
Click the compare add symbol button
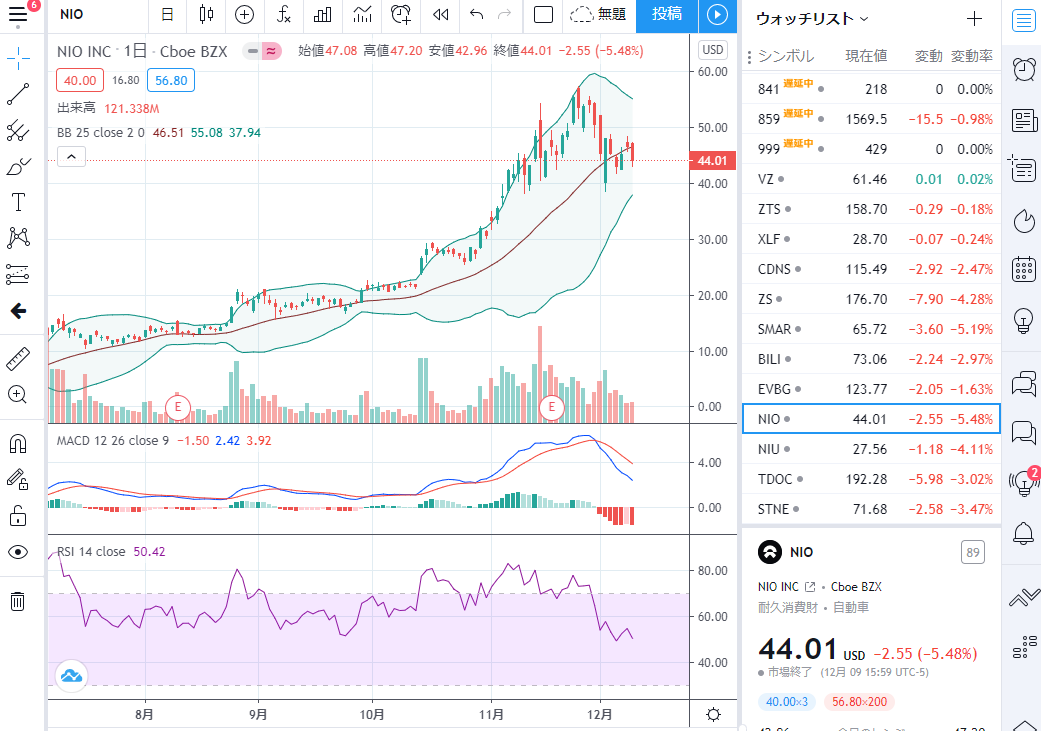click(x=244, y=15)
